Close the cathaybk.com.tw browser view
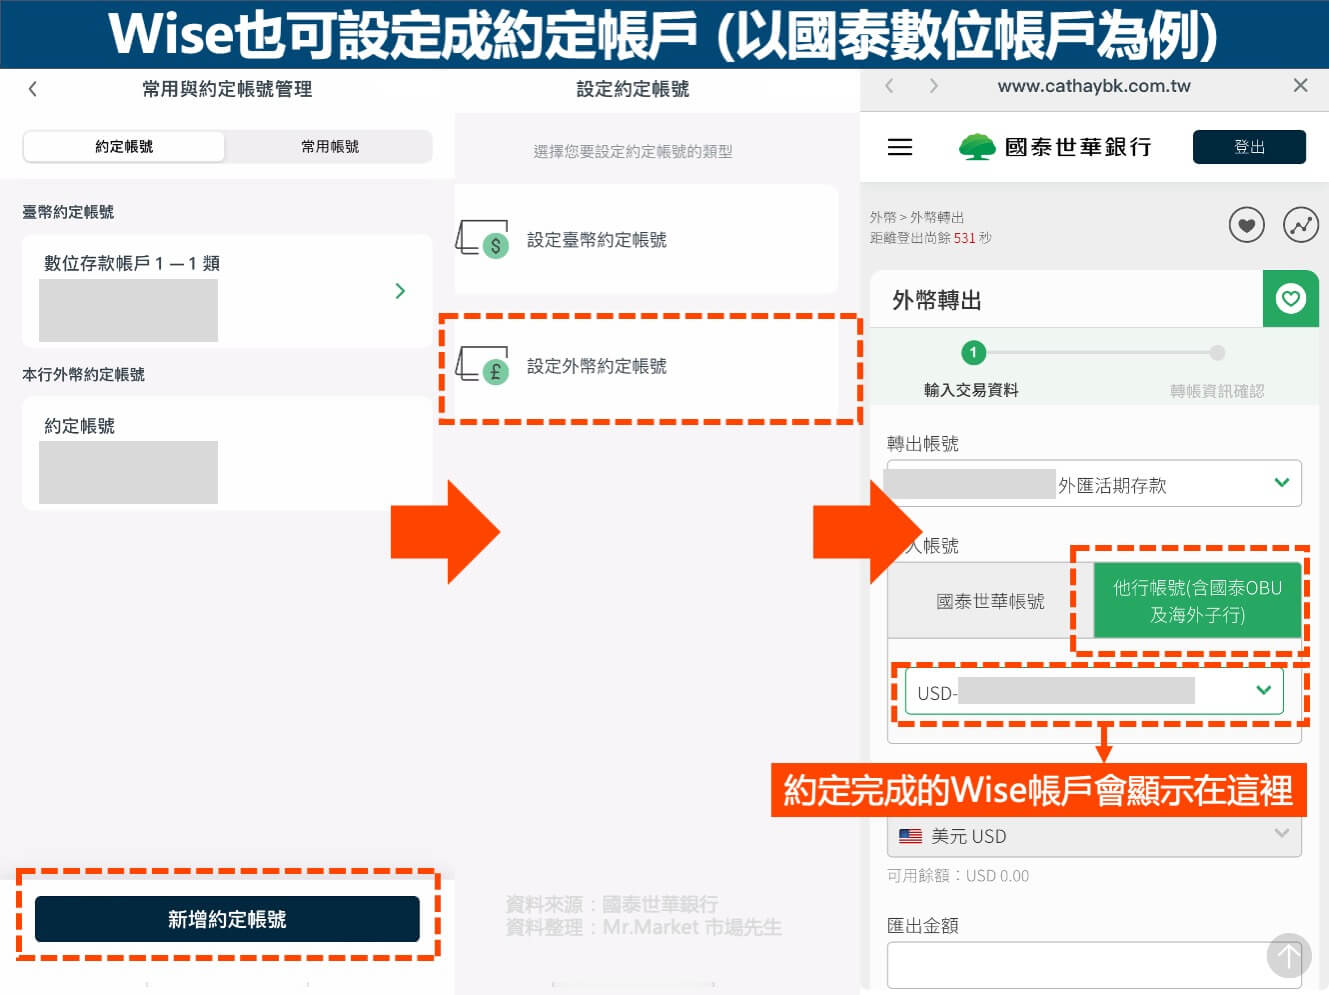Image resolution: width=1329 pixels, height=995 pixels. pos(1300,85)
